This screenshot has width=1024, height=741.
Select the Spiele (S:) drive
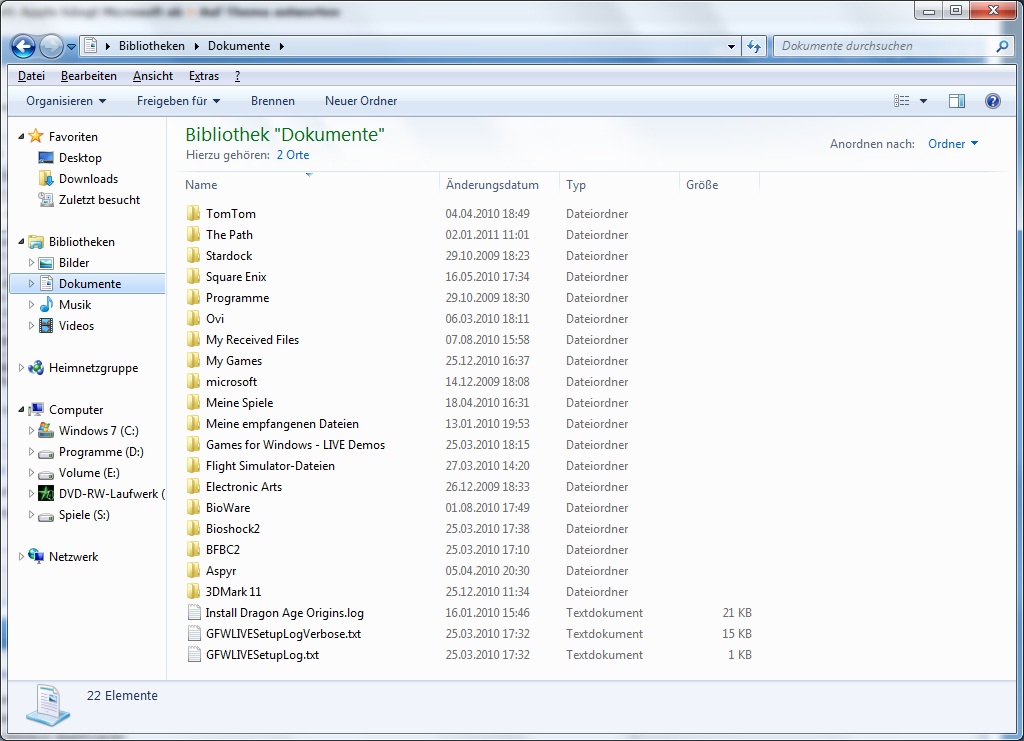pos(84,514)
